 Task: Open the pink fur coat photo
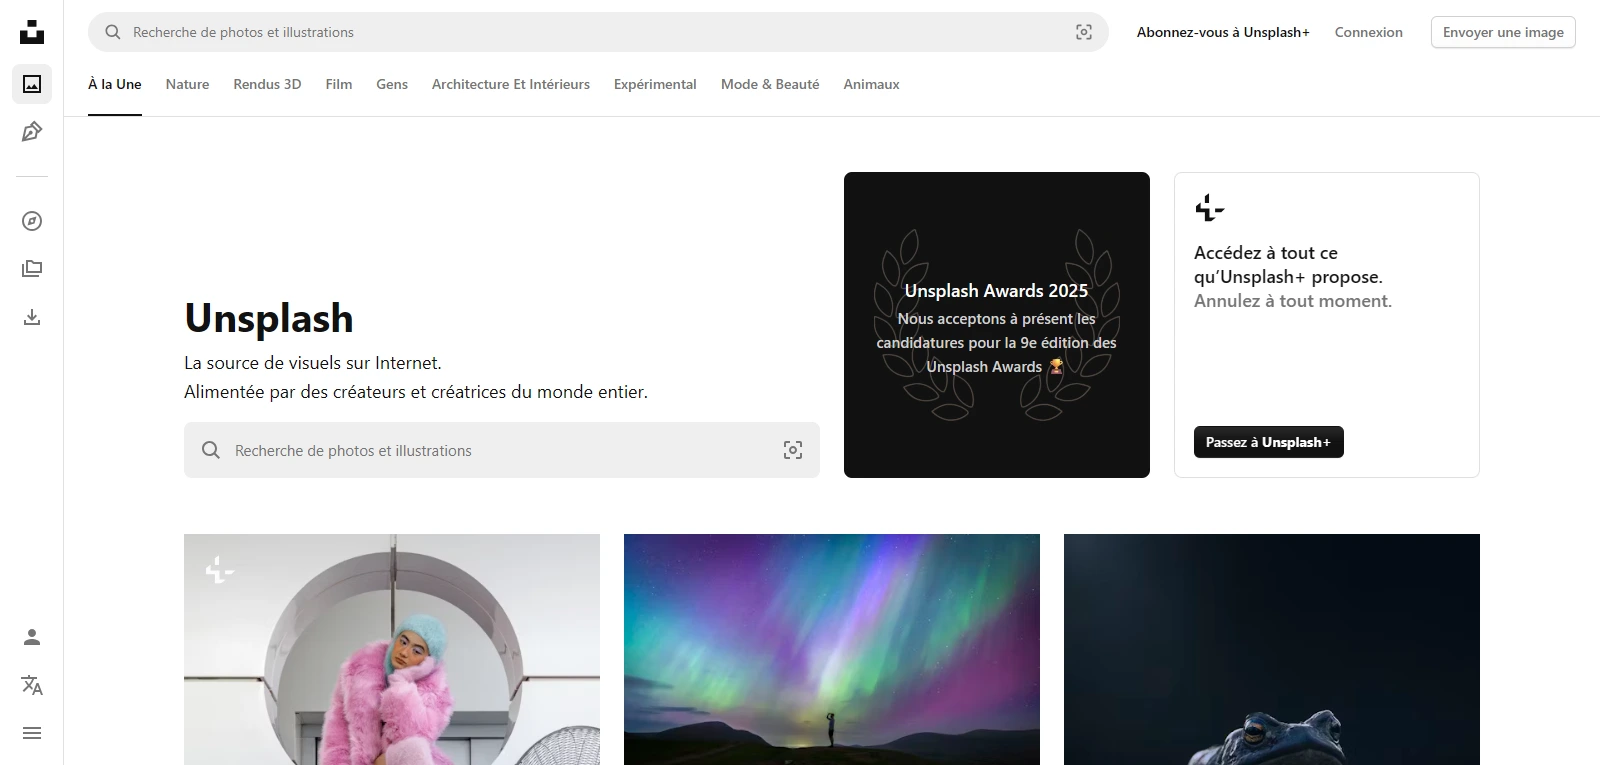coord(392,650)
